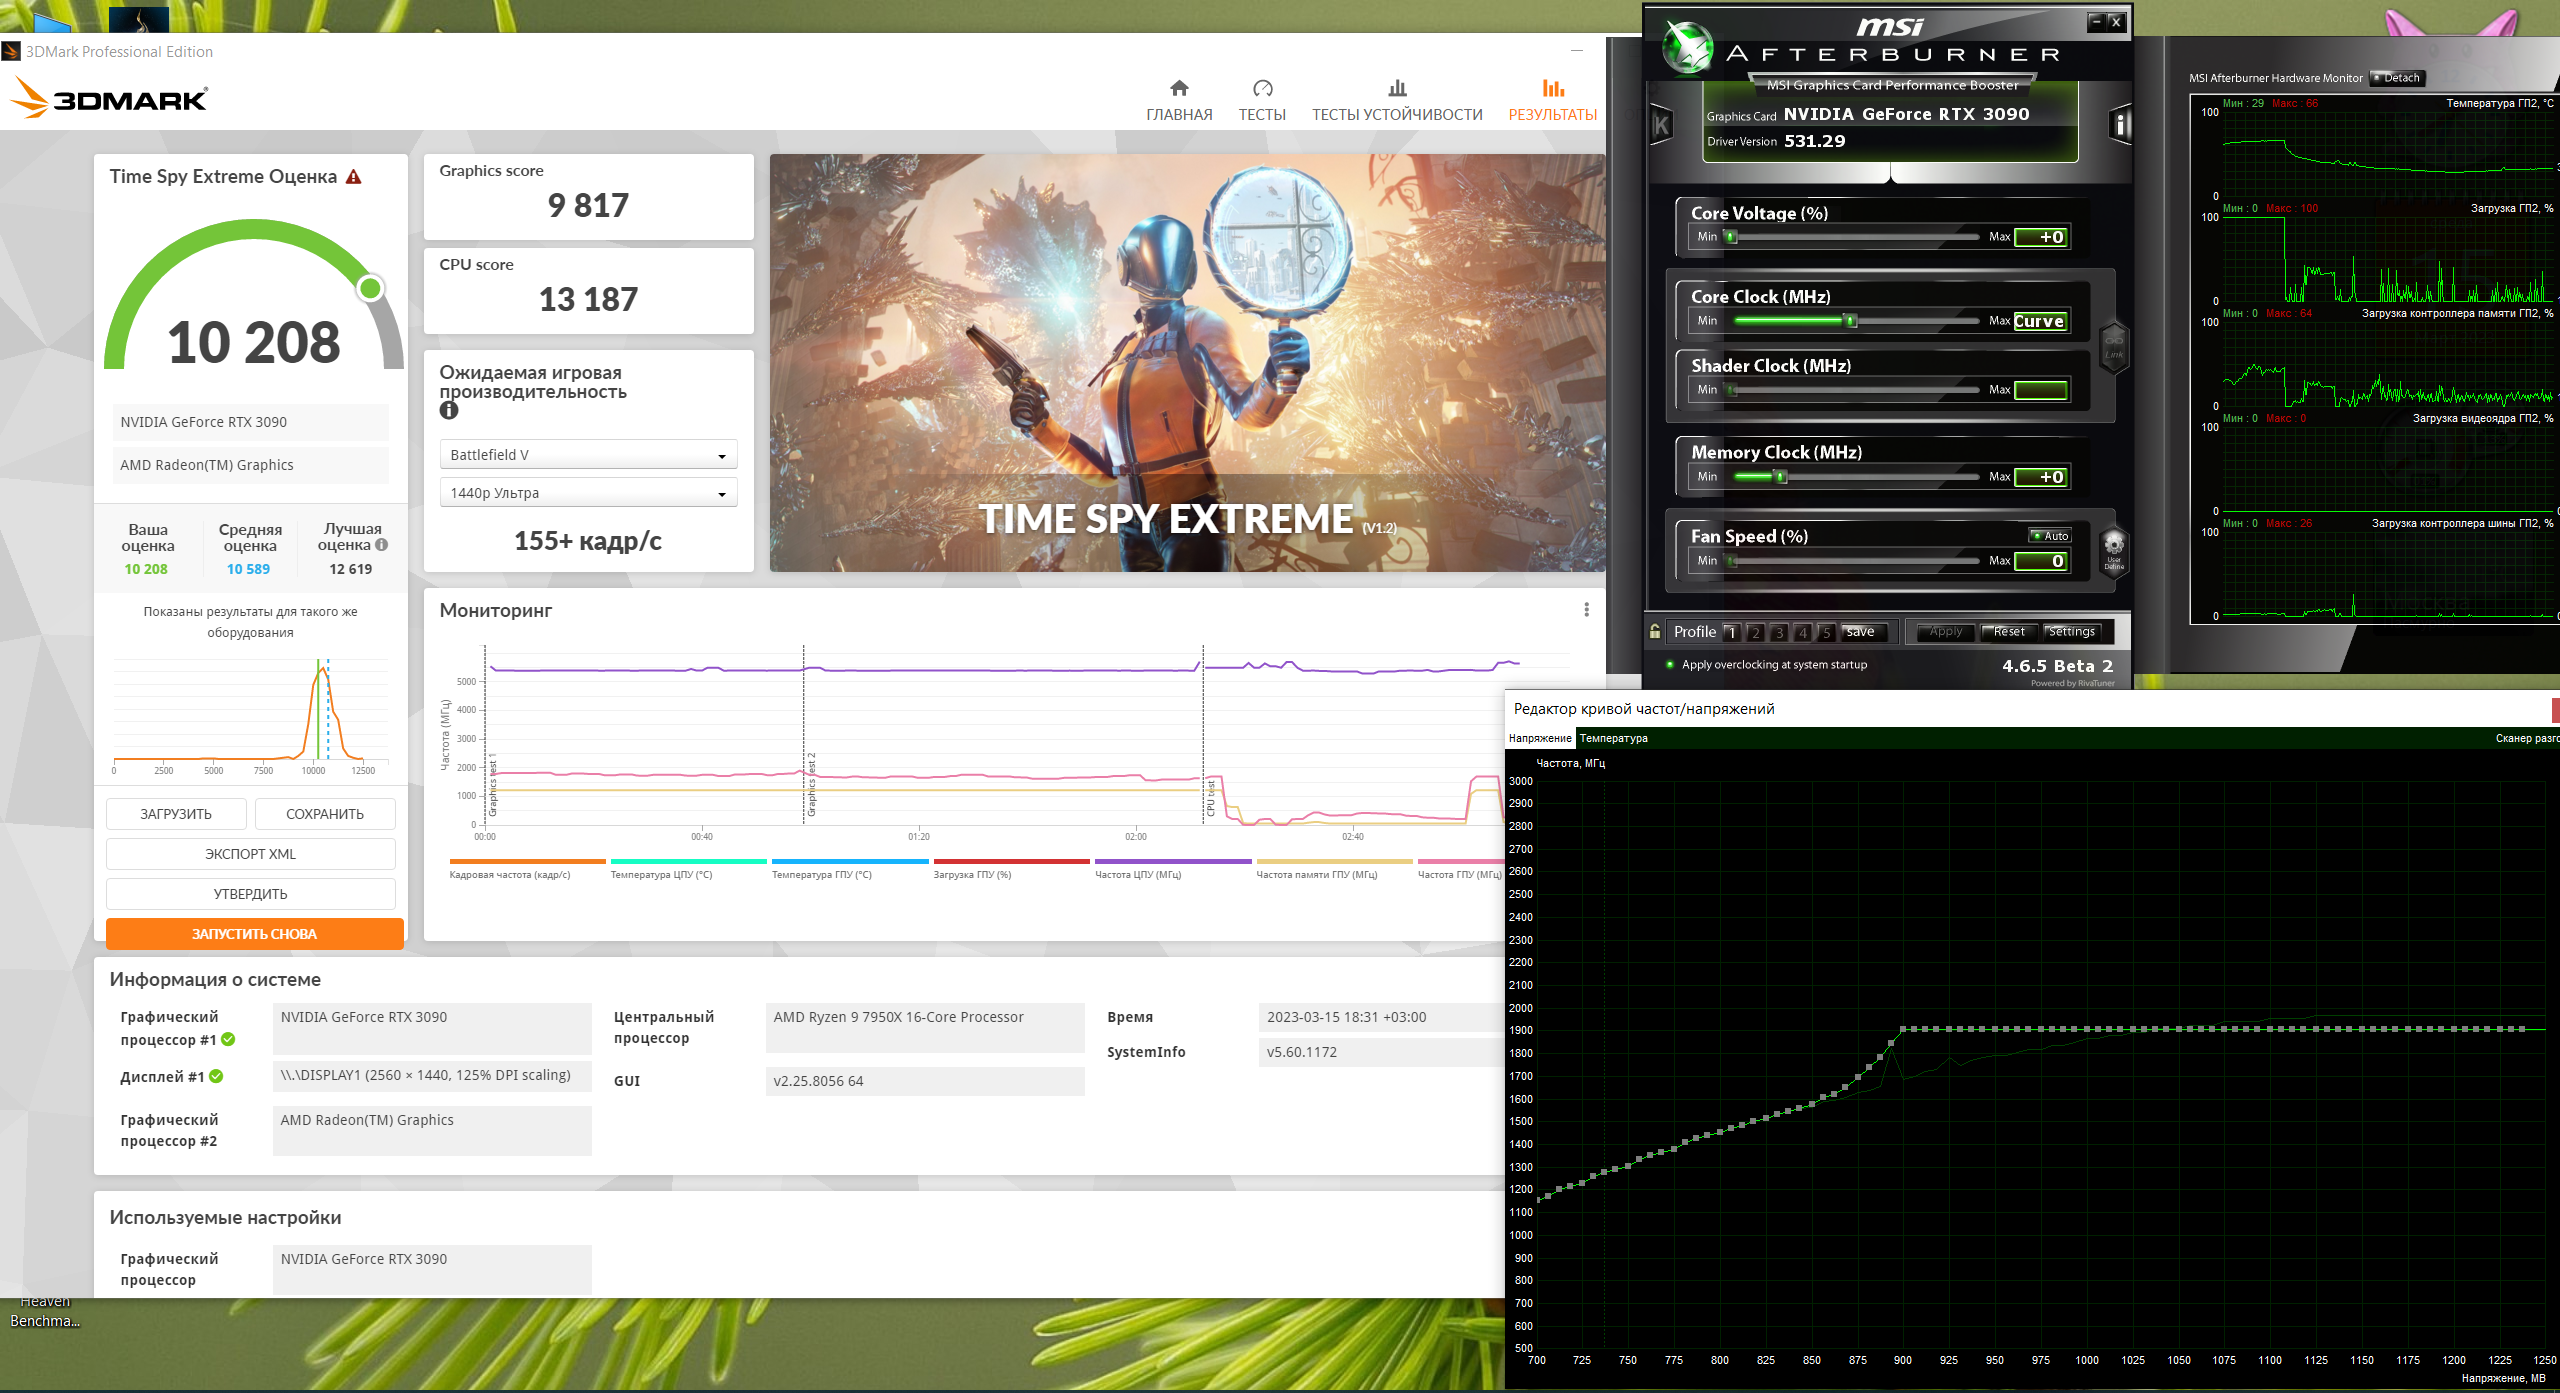The width and height of the screenshot is (2560, 1393).
Task: Switch to the РЕЗУЛЬТАТЫ tab
Action: tap(1552, 100)
